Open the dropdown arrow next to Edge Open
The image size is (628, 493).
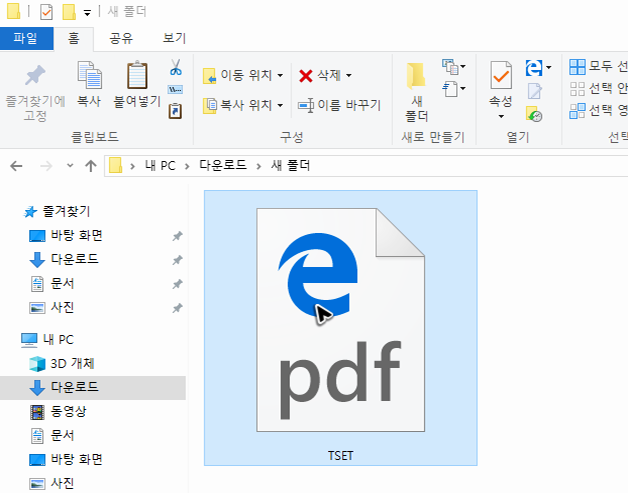[549, 67]
